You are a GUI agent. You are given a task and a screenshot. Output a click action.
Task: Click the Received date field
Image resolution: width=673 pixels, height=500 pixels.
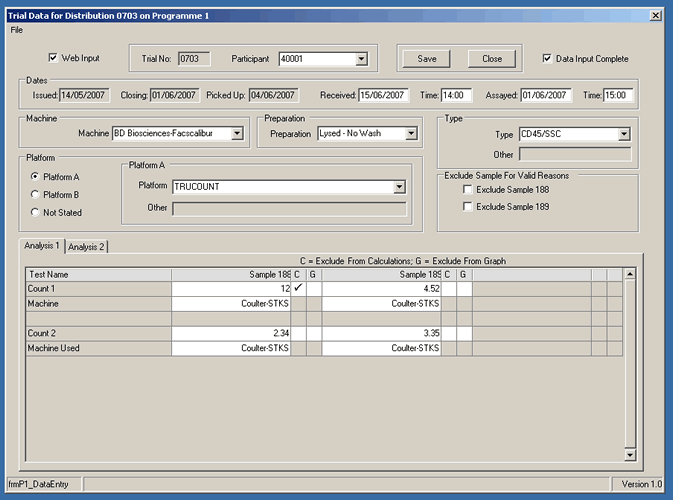(x=382, y=95)
